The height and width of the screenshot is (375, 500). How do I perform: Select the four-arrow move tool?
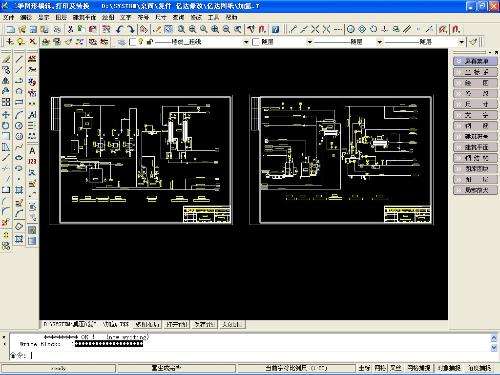tap(6, 115)
